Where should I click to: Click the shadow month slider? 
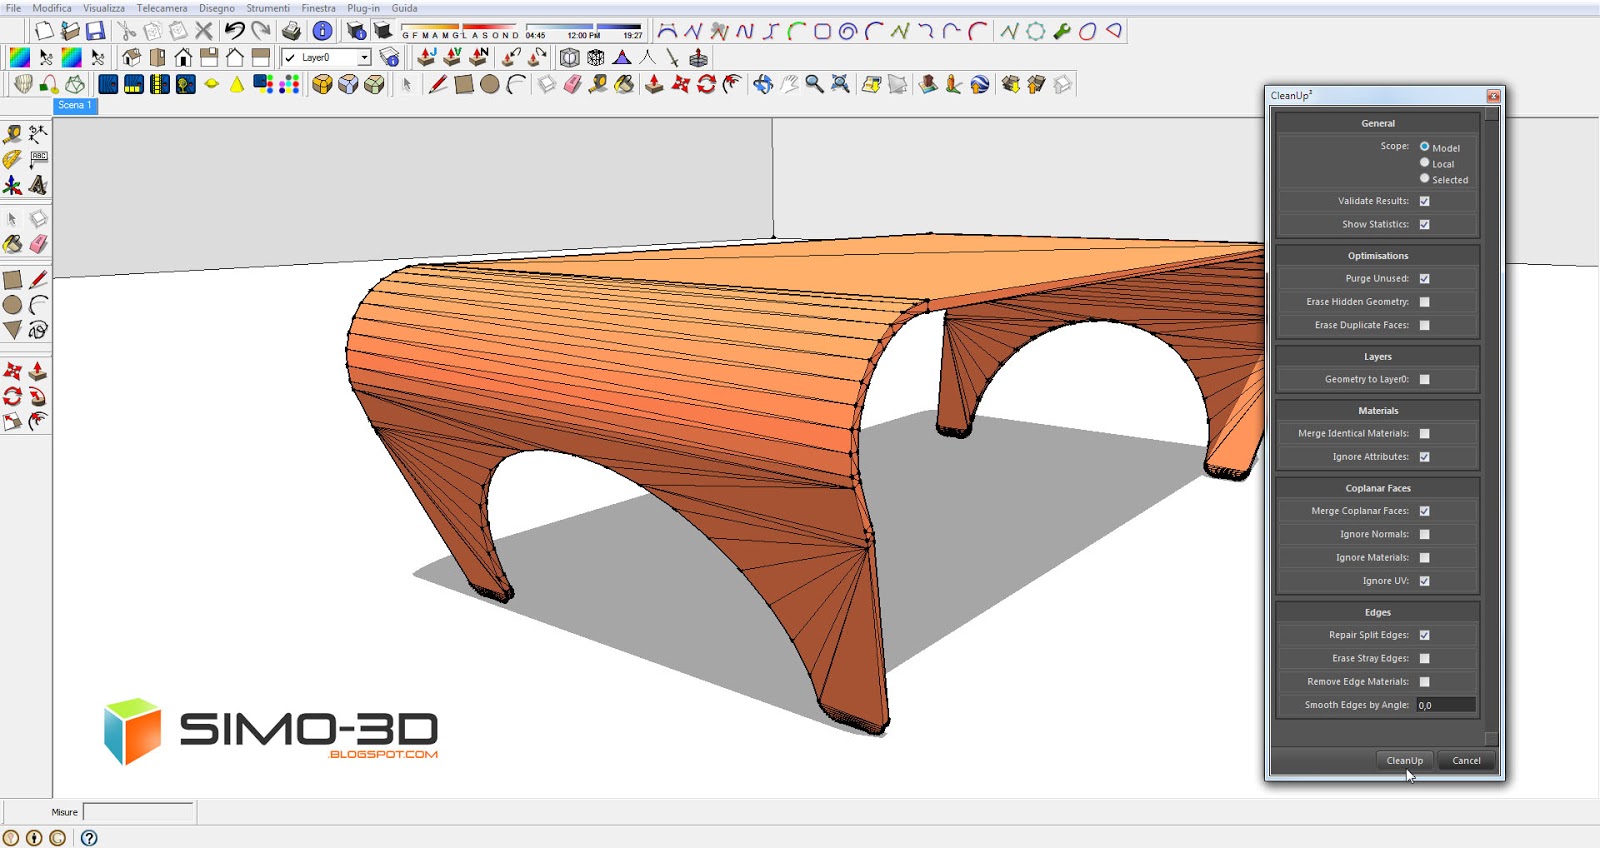pos(460,27)
